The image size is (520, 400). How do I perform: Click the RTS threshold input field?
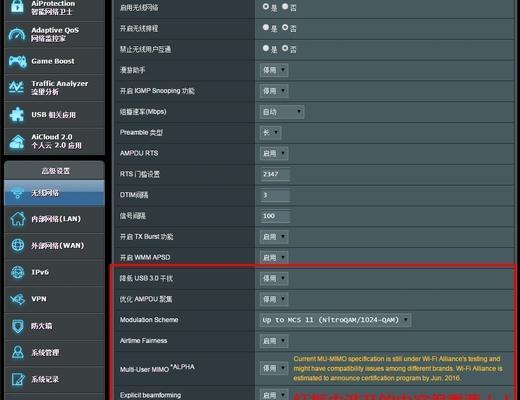[x=275, y=174]
